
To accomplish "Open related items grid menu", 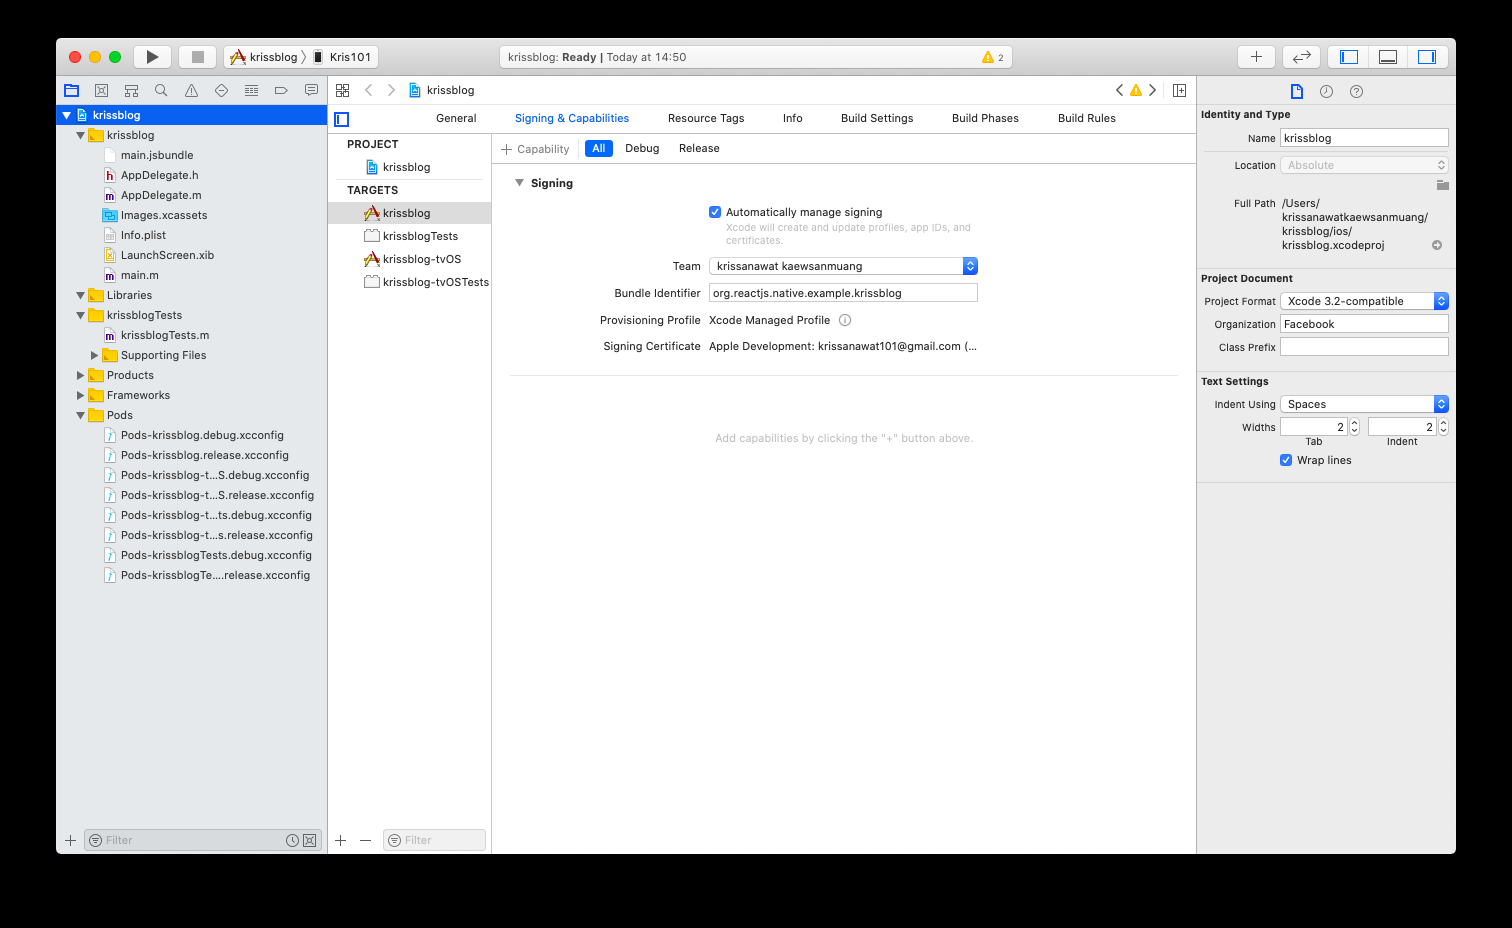I will pos(342,90).
